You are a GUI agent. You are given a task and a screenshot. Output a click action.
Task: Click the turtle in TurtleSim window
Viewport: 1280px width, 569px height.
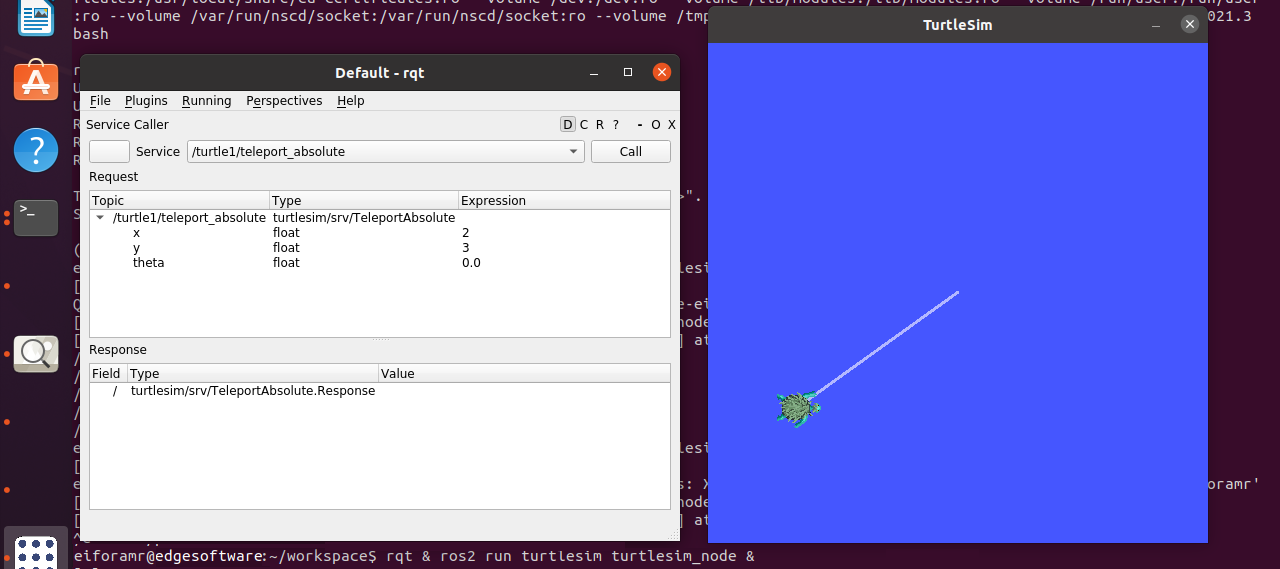tap(797, 408)
